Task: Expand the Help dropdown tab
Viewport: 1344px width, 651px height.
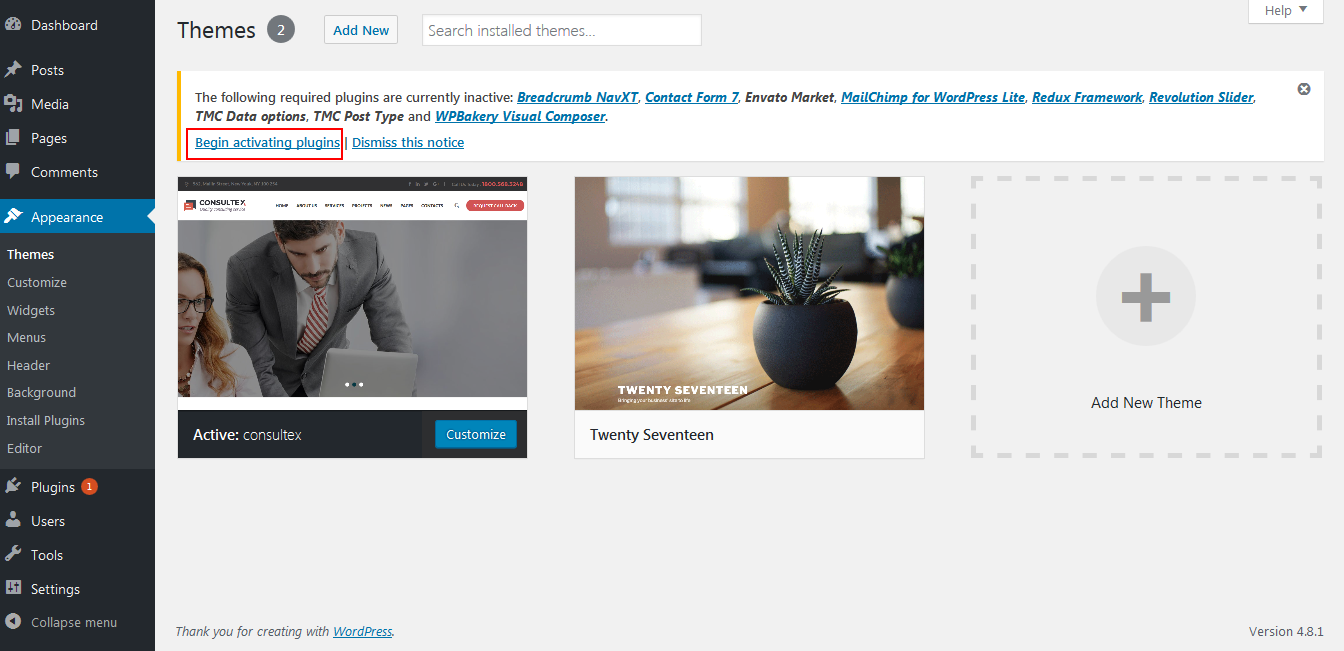Action: (x=1285, y=11)
